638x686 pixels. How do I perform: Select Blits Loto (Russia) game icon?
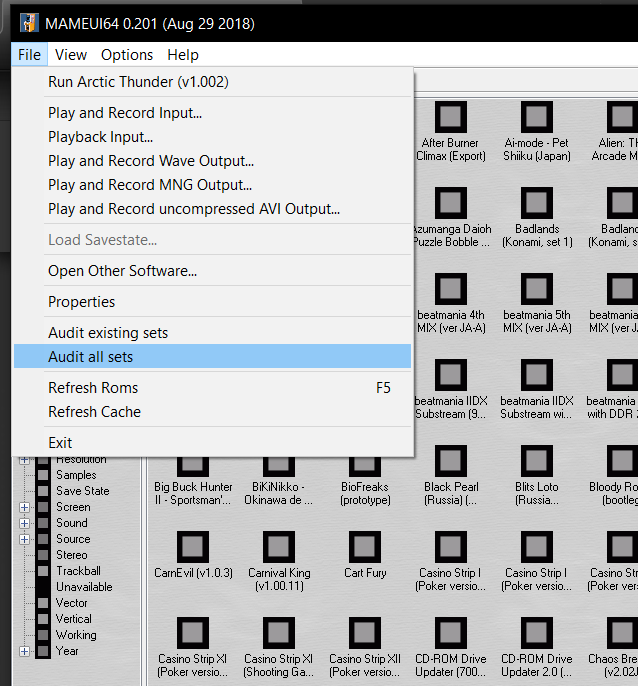click(537, 462)
